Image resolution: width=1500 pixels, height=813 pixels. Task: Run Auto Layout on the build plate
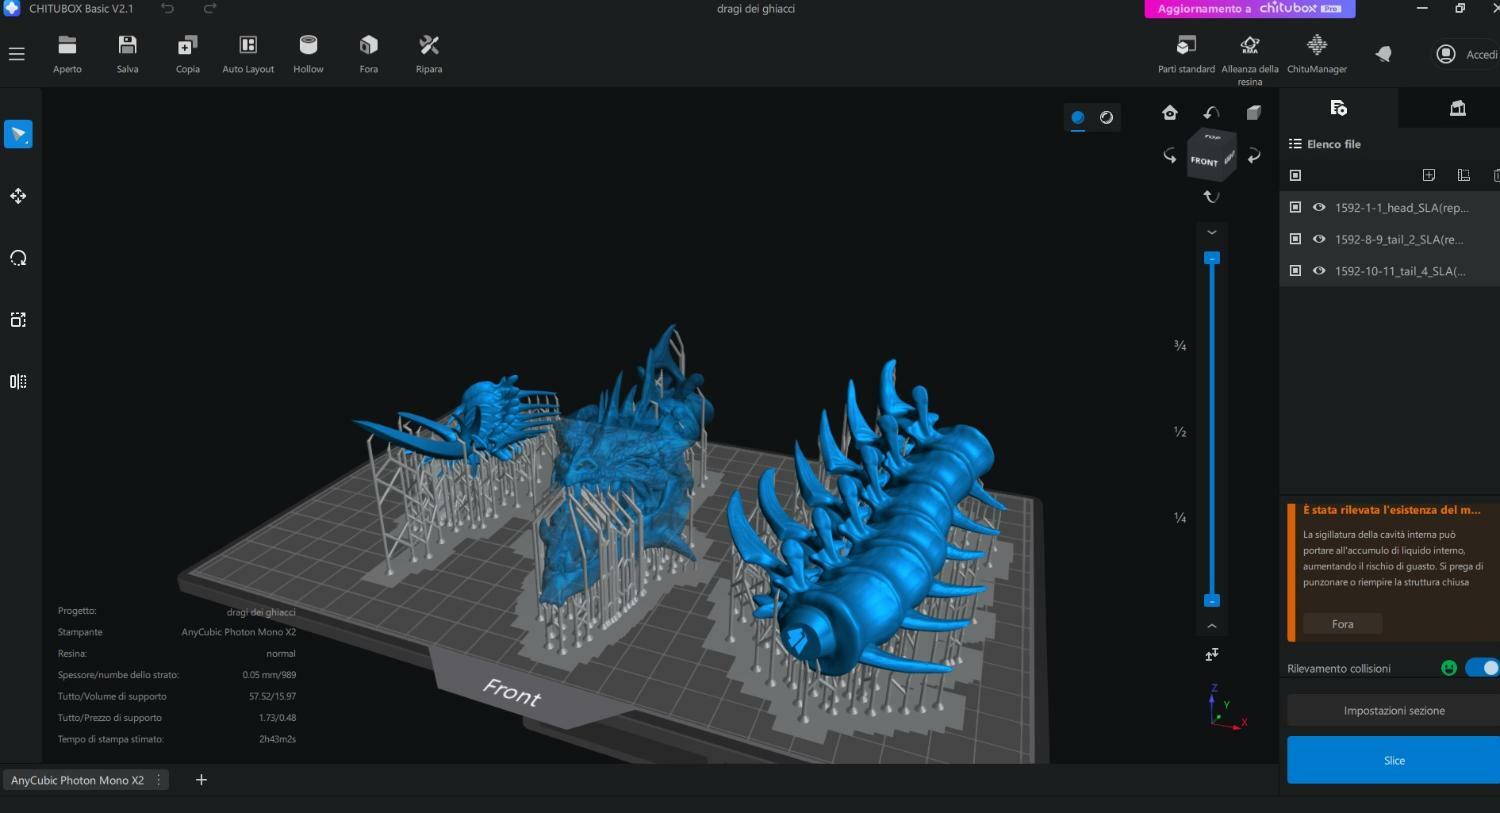248,54
